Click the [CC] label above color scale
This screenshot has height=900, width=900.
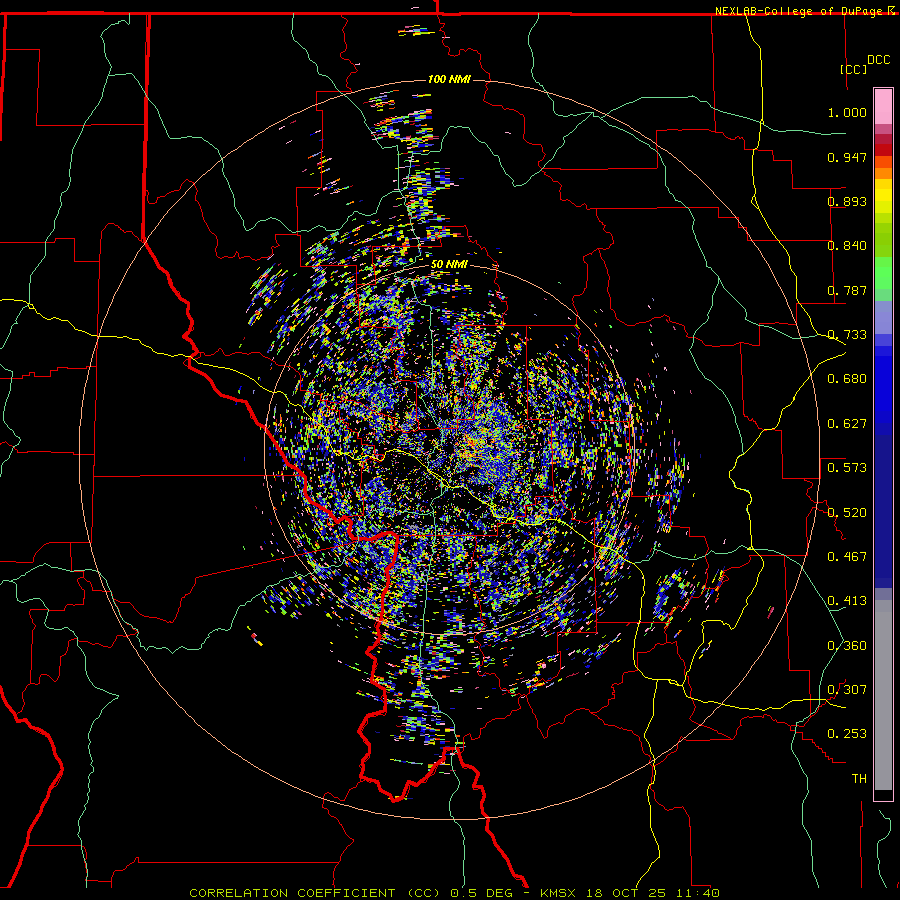pos(853,69)
